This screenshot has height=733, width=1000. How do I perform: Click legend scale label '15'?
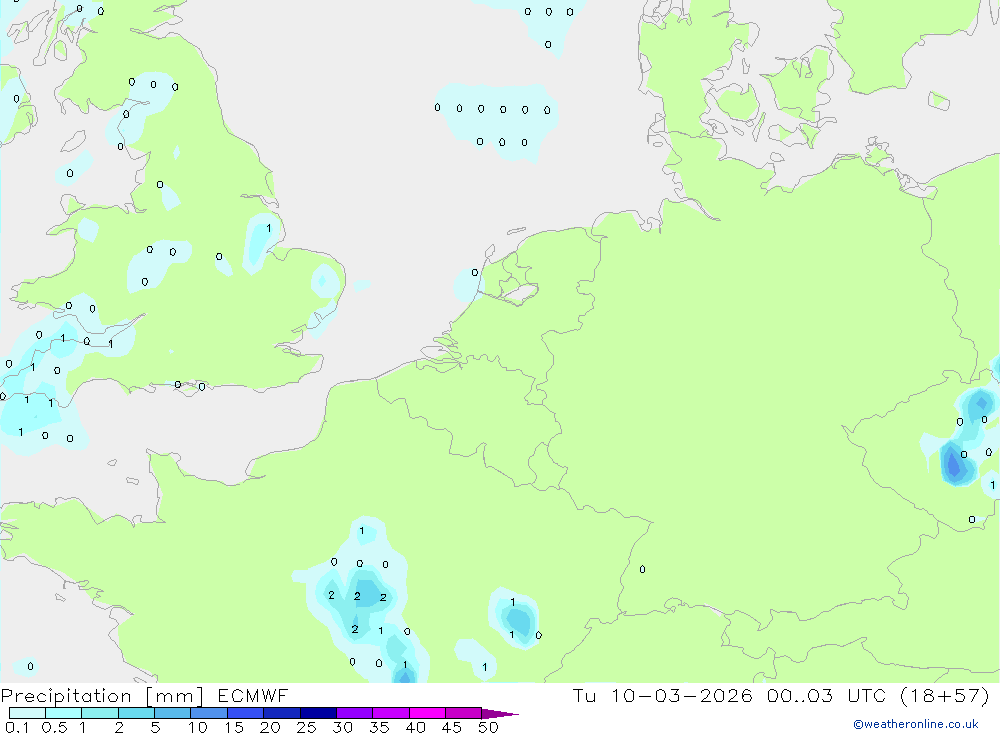coord(234,727)
